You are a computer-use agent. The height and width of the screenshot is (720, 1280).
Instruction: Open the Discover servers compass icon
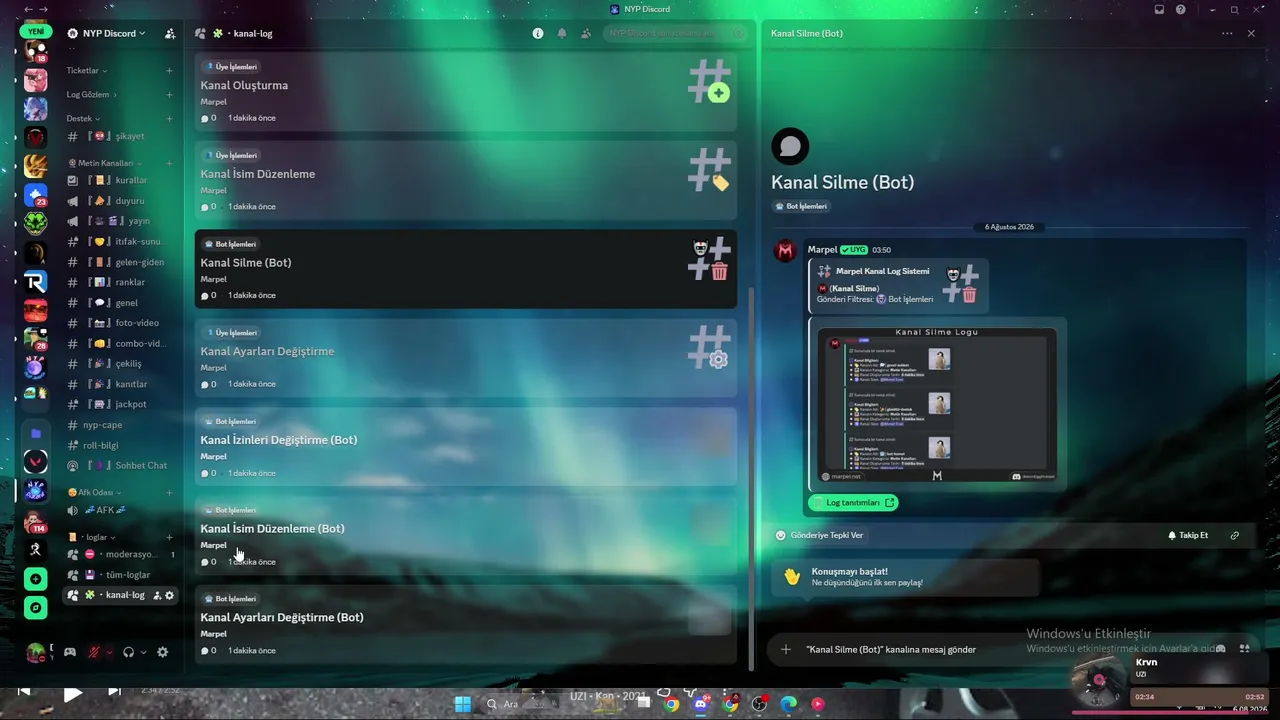36,607
